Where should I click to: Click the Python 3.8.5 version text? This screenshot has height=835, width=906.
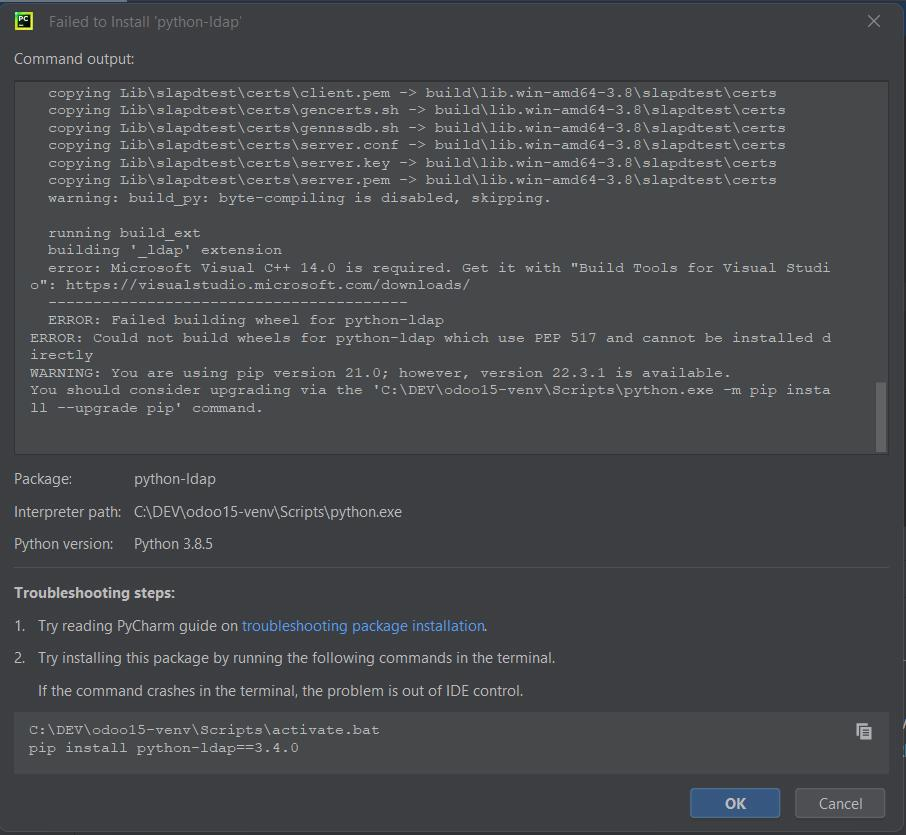pyautogui.click(x=173, y=544)
